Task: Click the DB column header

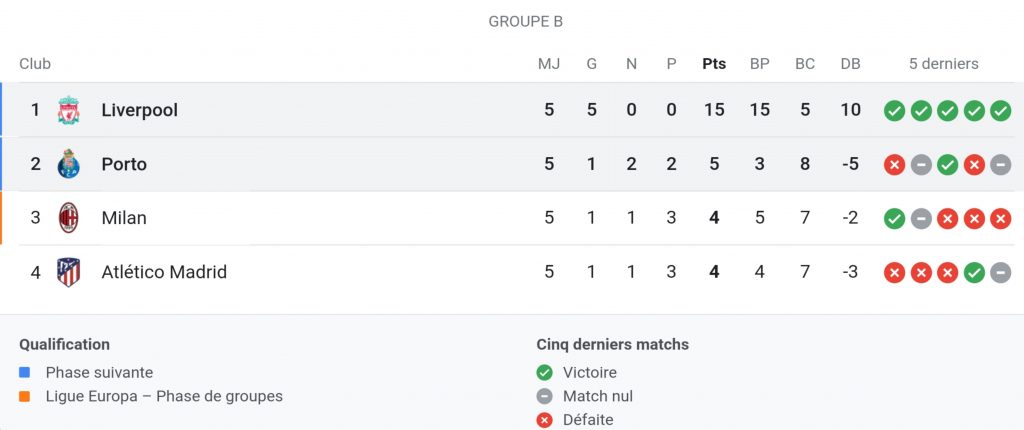Action: point(850,64)
